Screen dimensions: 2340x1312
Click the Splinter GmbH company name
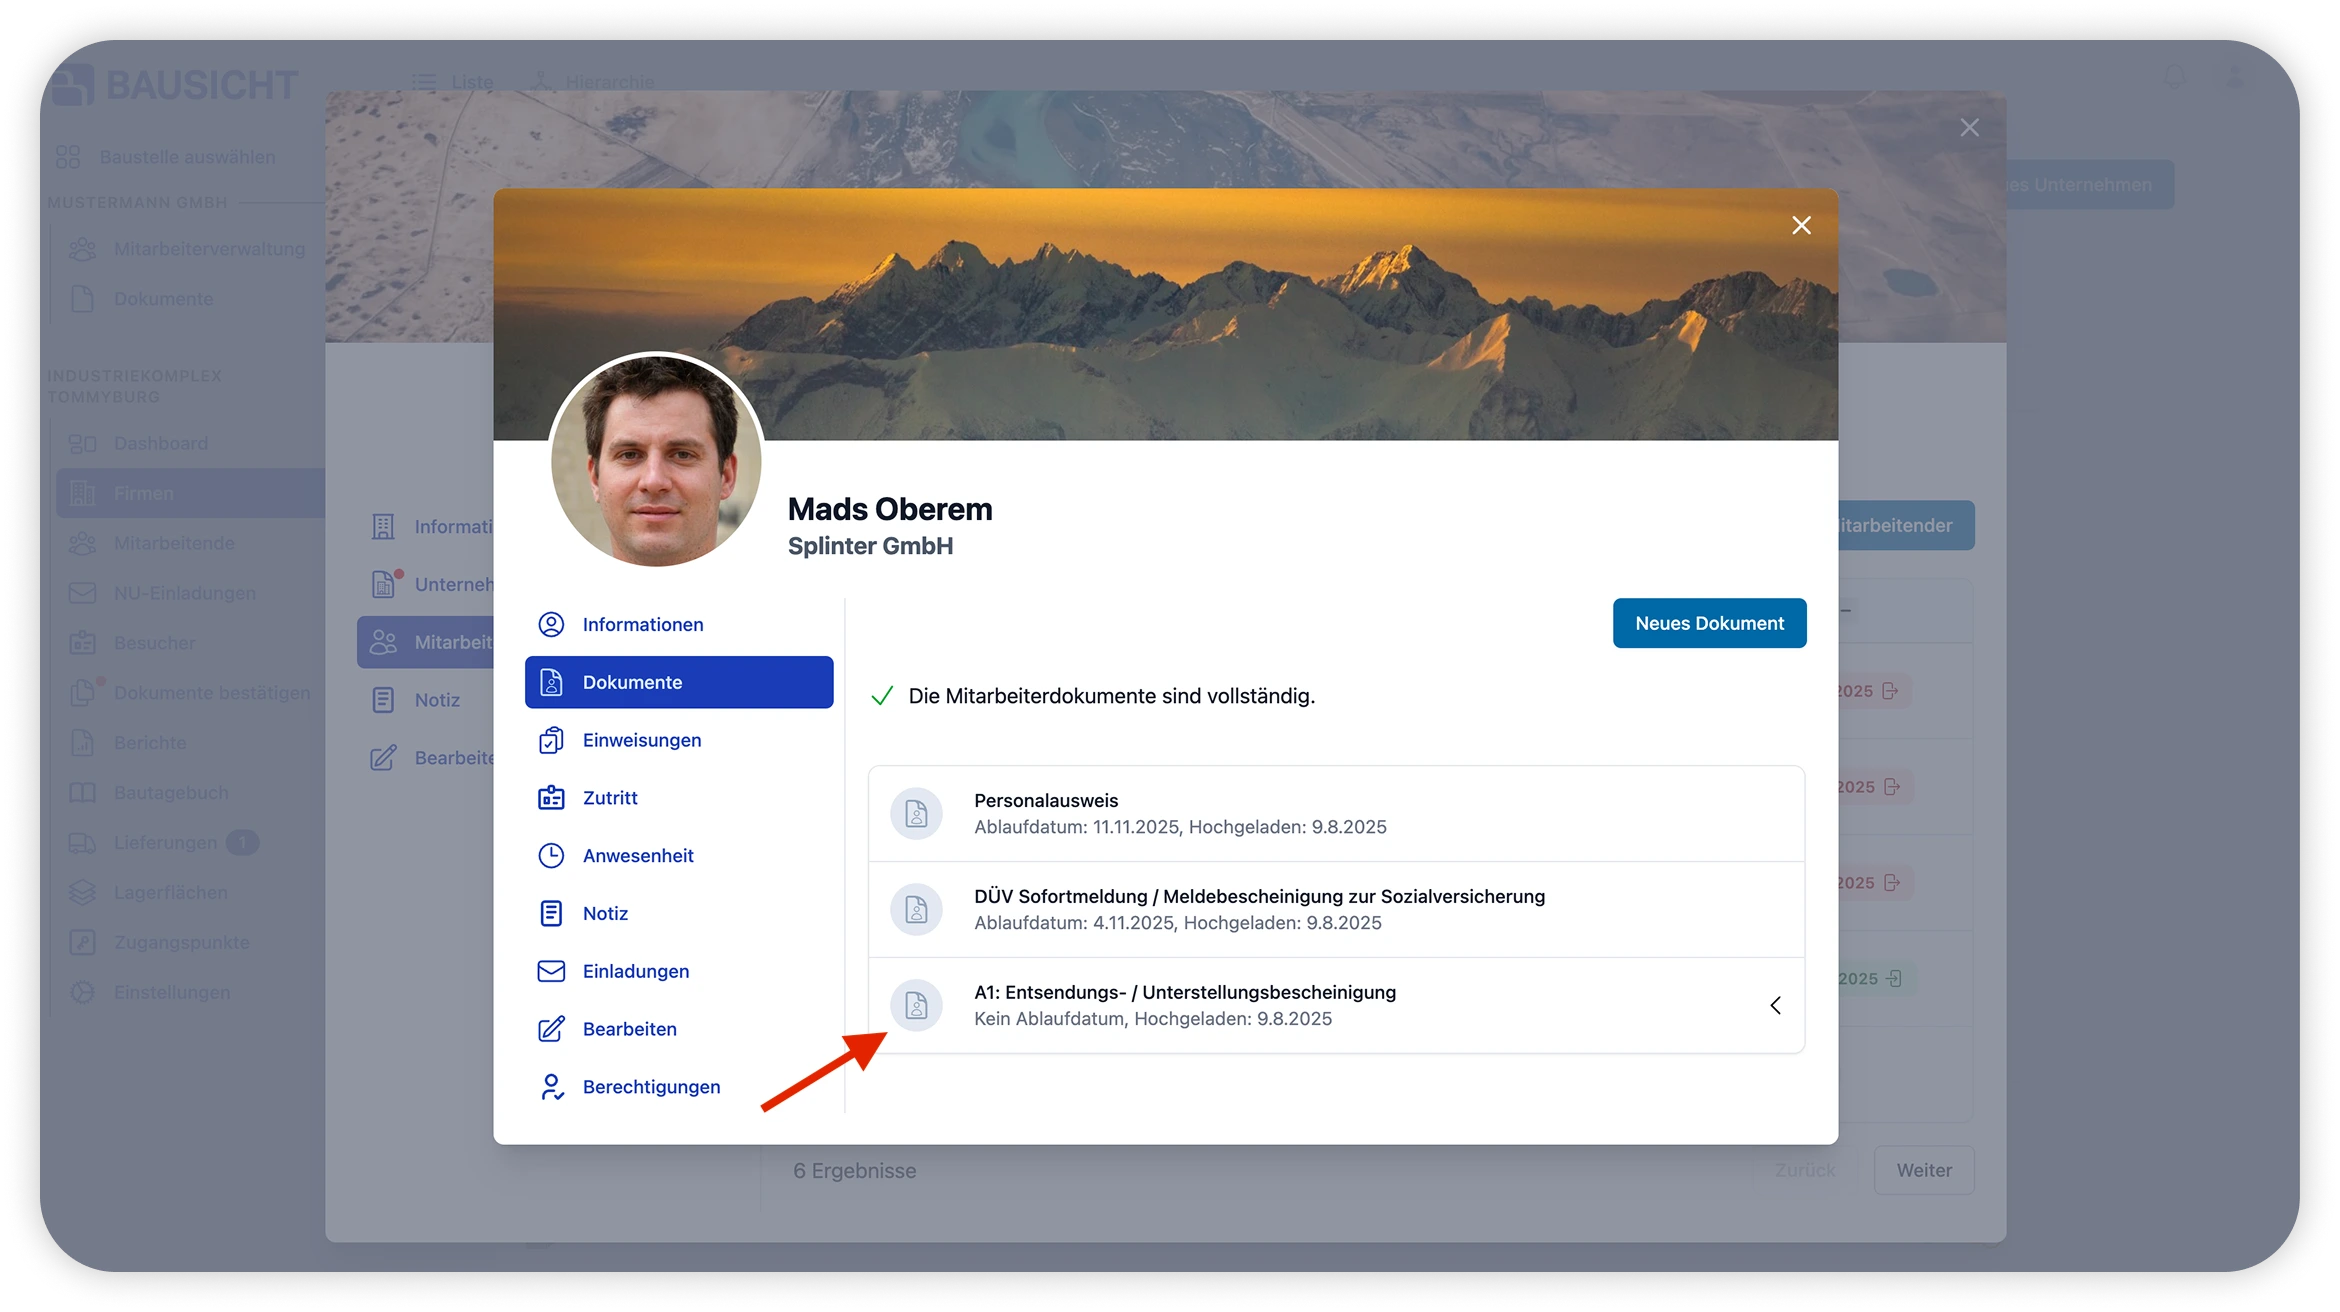coord(870,546)
